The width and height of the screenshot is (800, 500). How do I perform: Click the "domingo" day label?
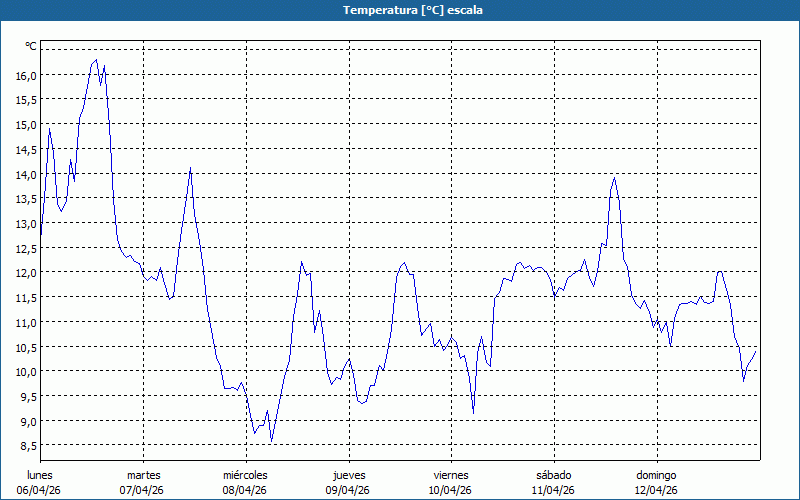(x=657, y=474)
